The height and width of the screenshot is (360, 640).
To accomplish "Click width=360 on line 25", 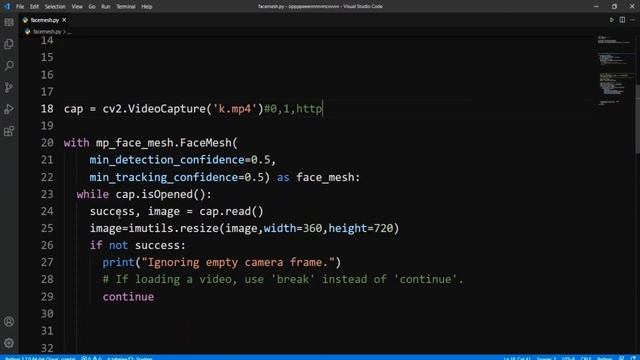I will point(293,228).
